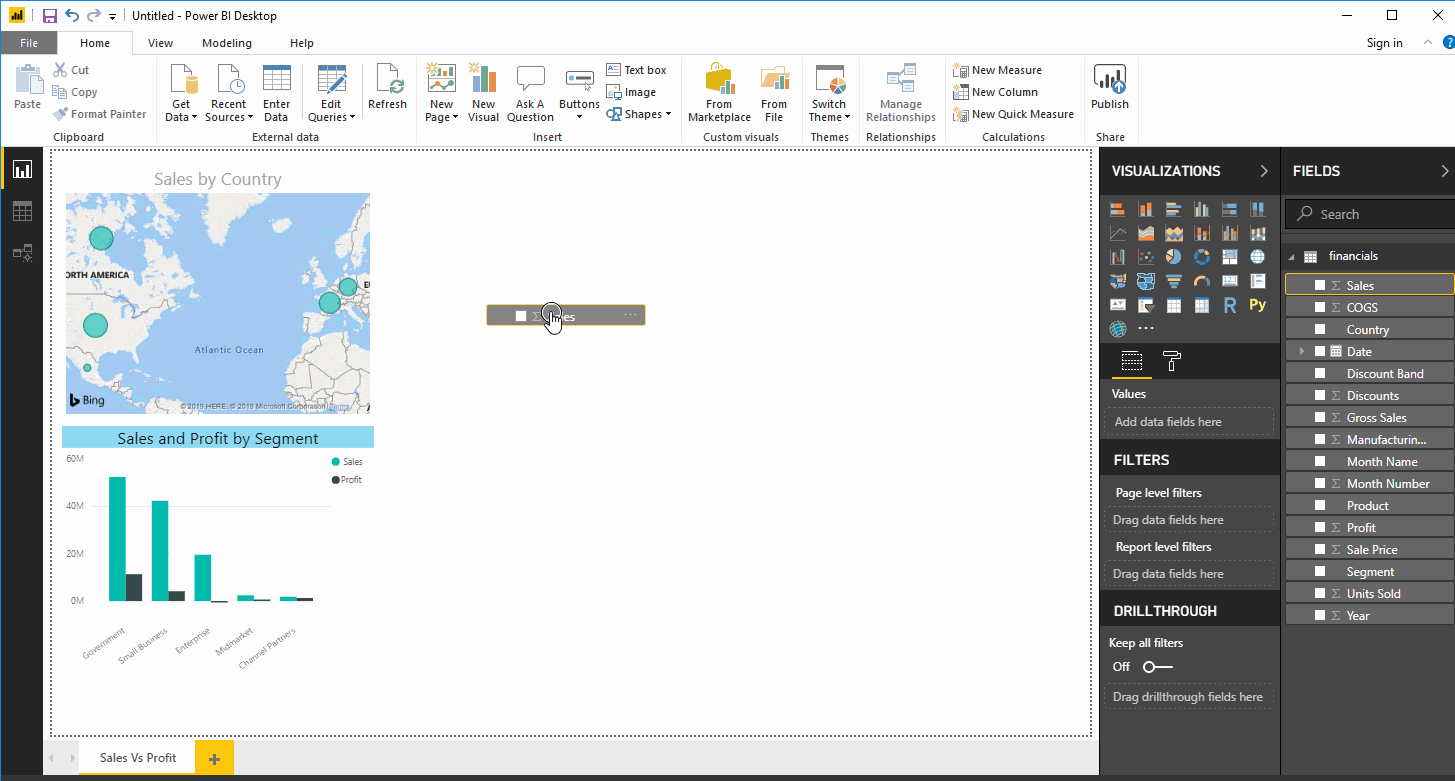
Task: Collapse the Visualizations pane chevron
Action: pyautogui.click(x=1264, y=171)
